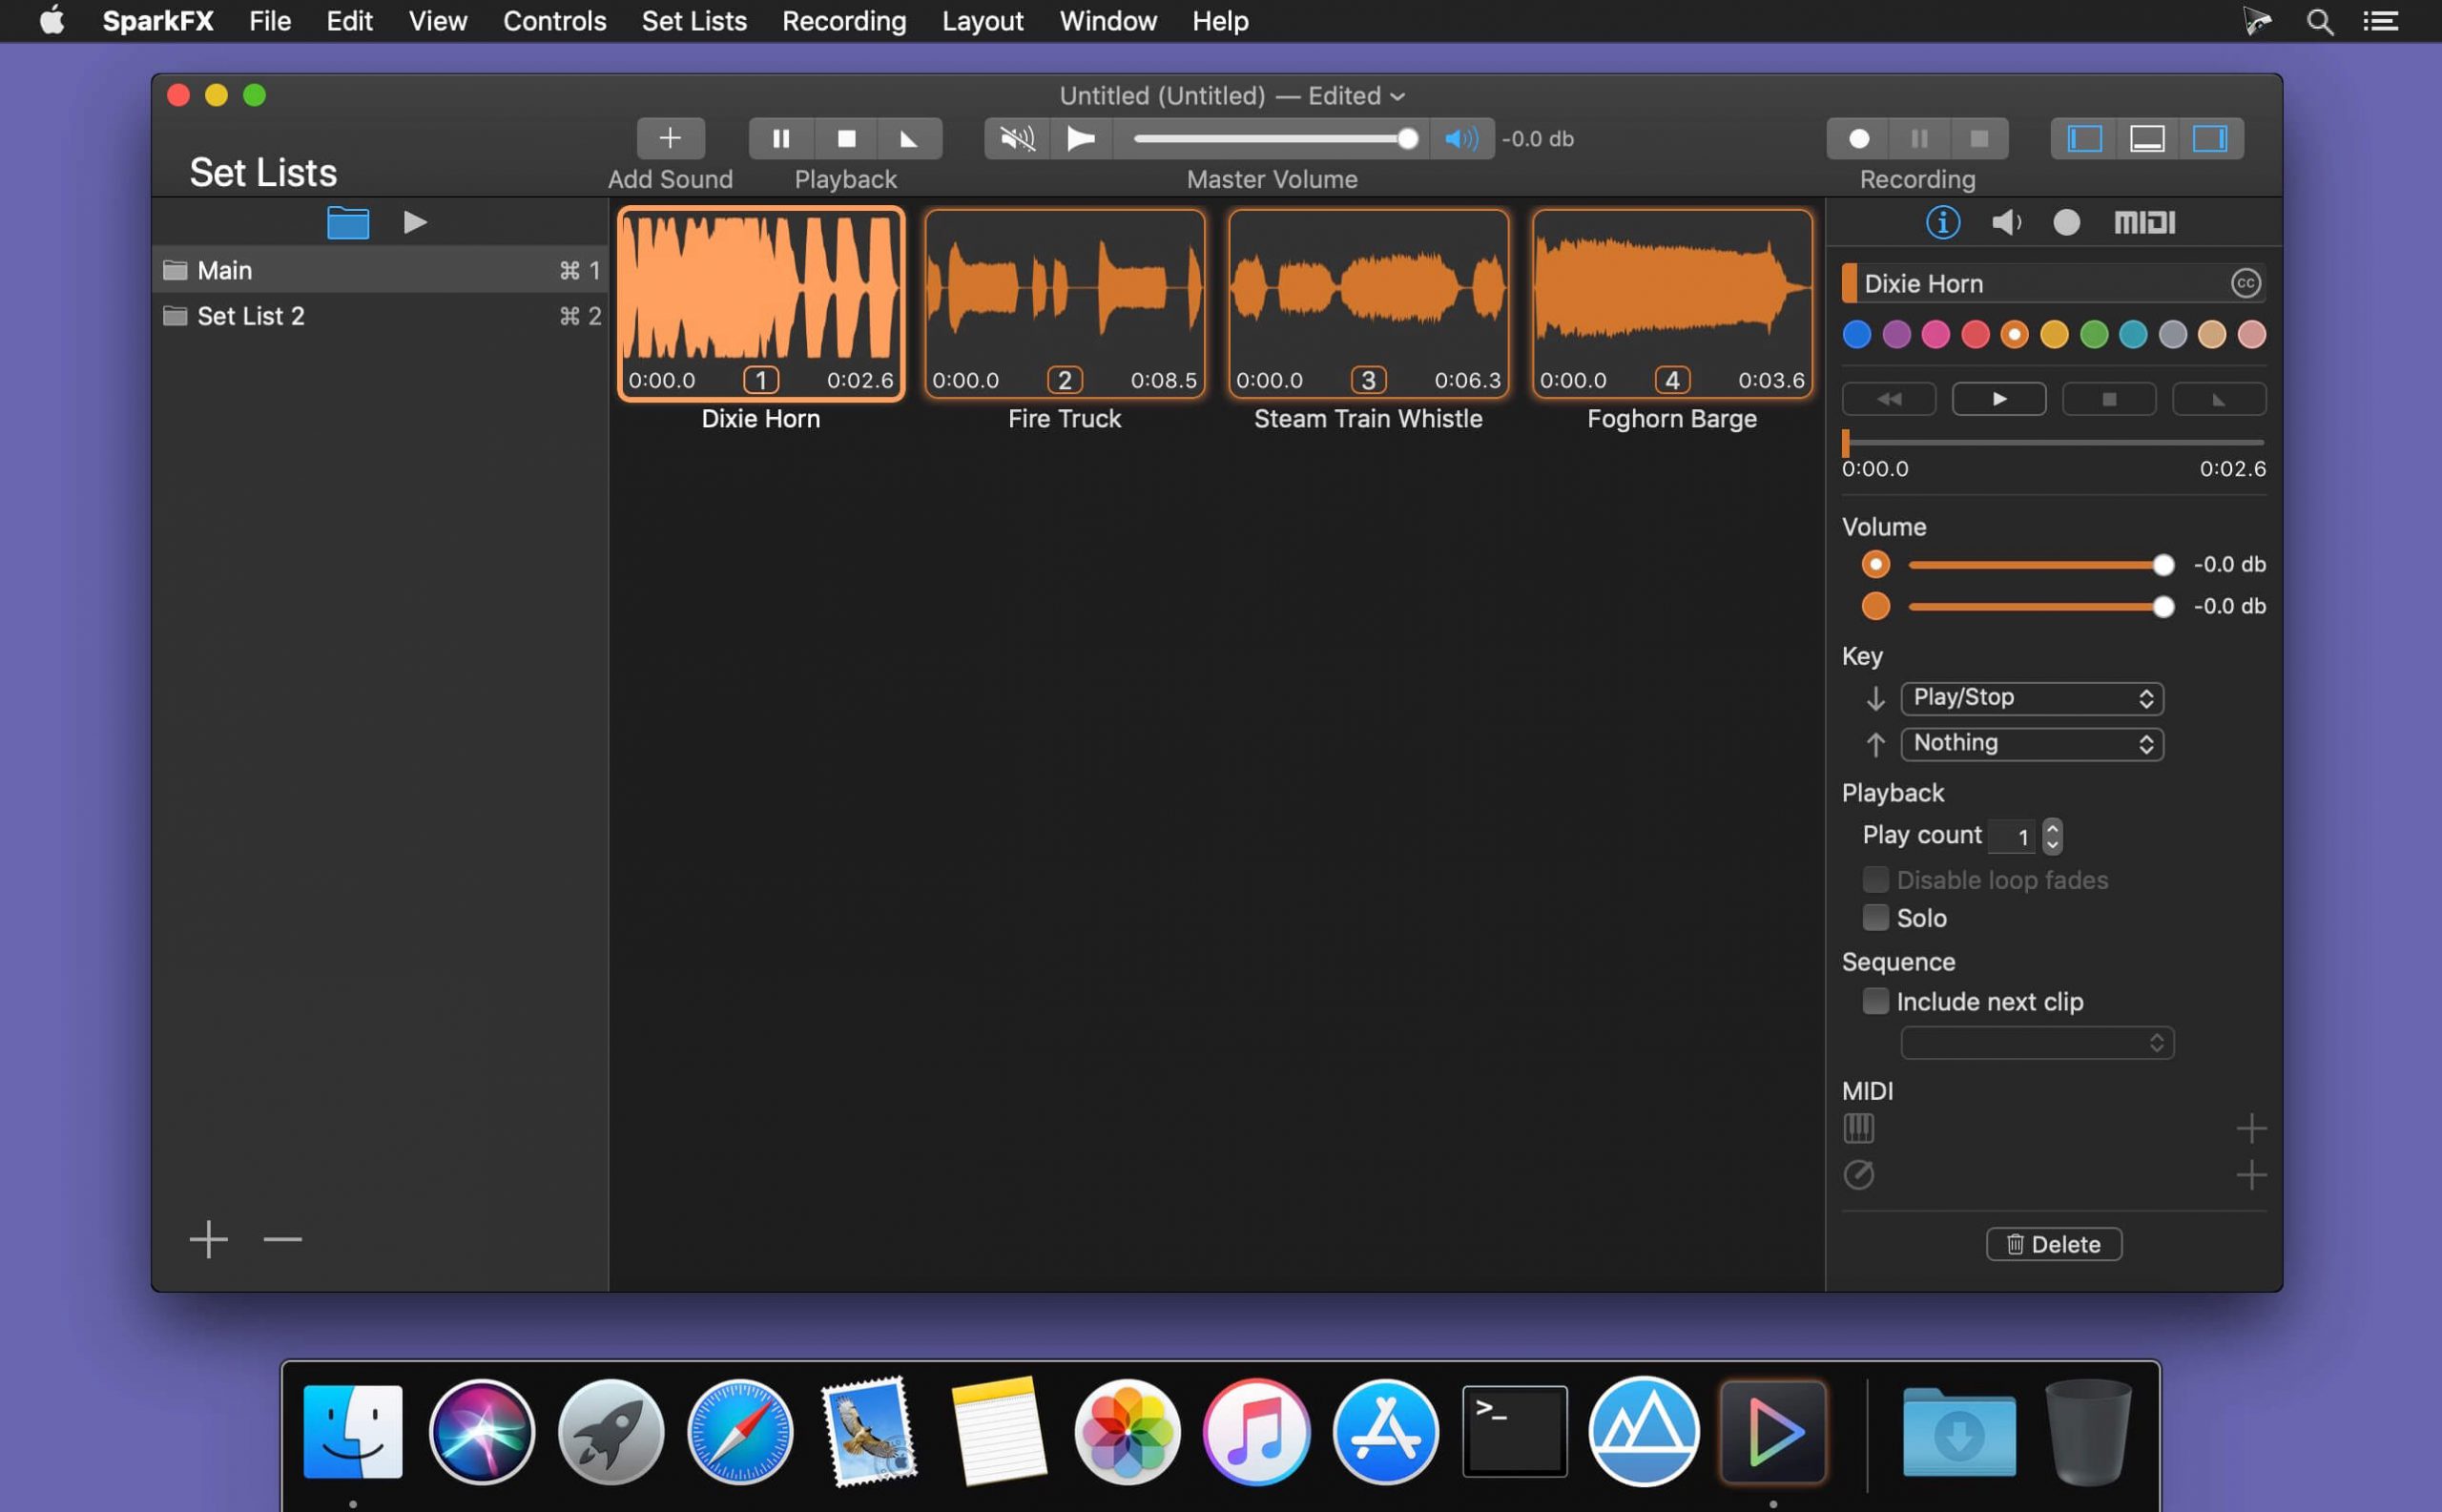Enable the Solo checkbox
2442x1512 pixels.
tap(1875, 917)
